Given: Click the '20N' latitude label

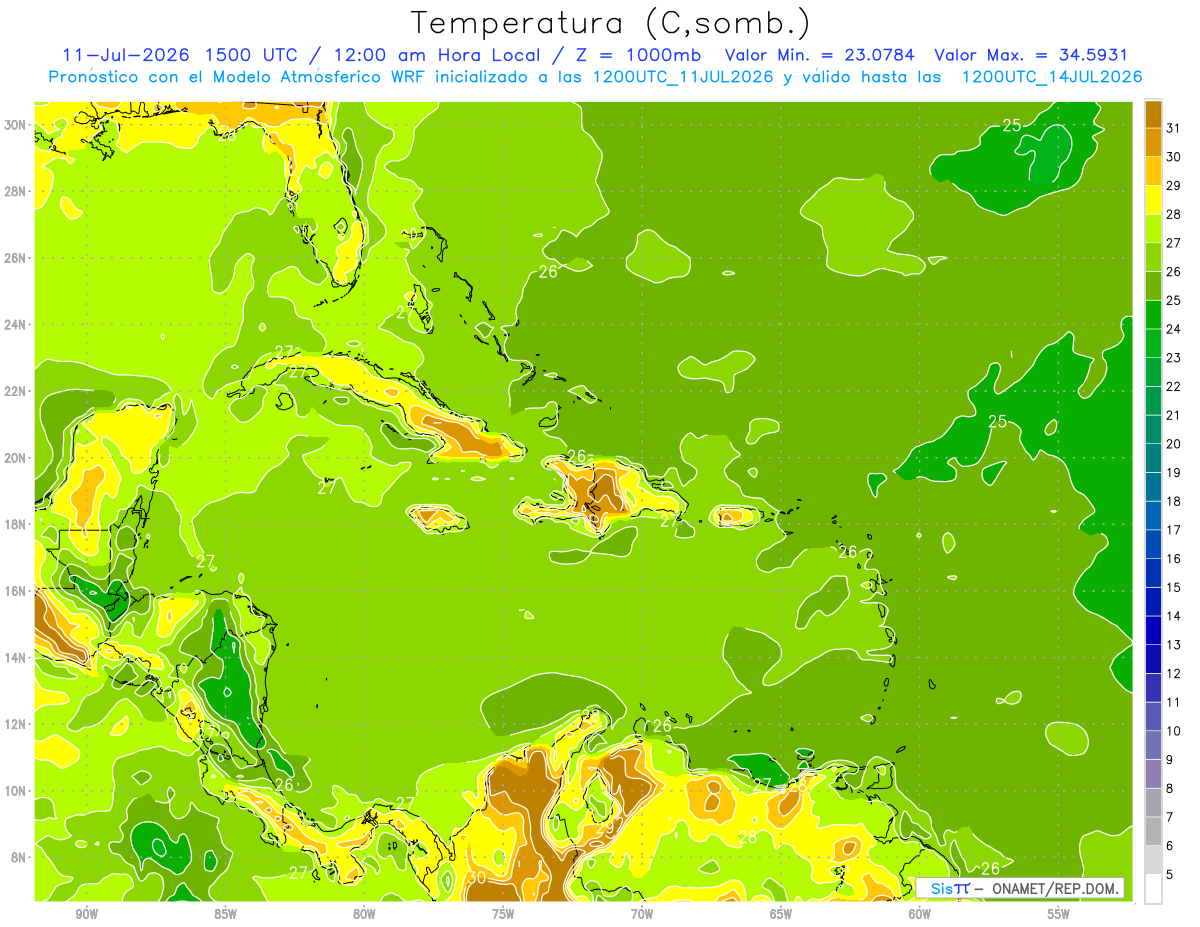Looking at the screenshot, I should (15, 458).
